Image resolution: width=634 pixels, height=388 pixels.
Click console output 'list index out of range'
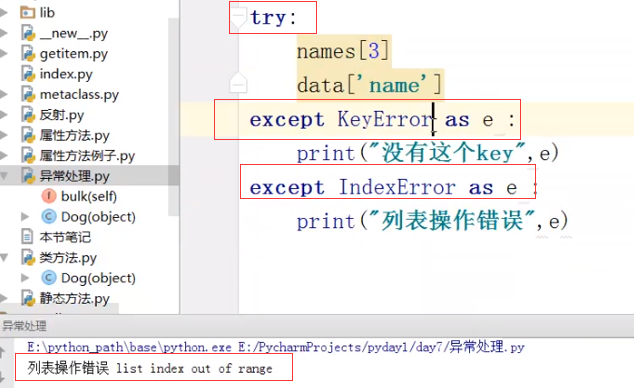194,368
